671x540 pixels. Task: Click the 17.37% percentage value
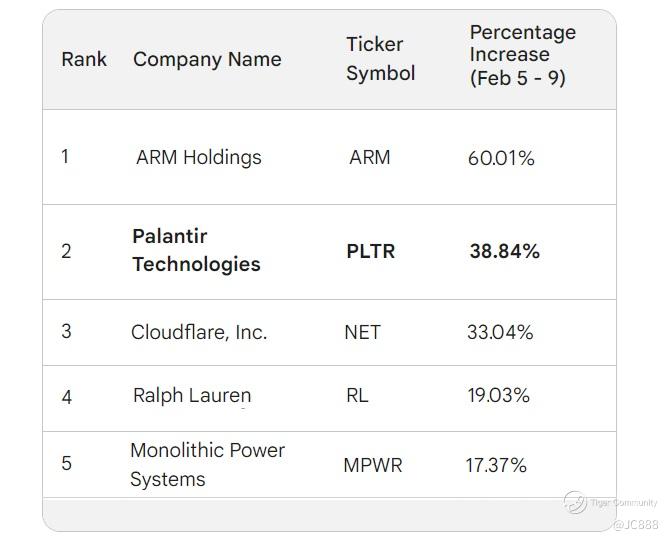pos(496,465)
